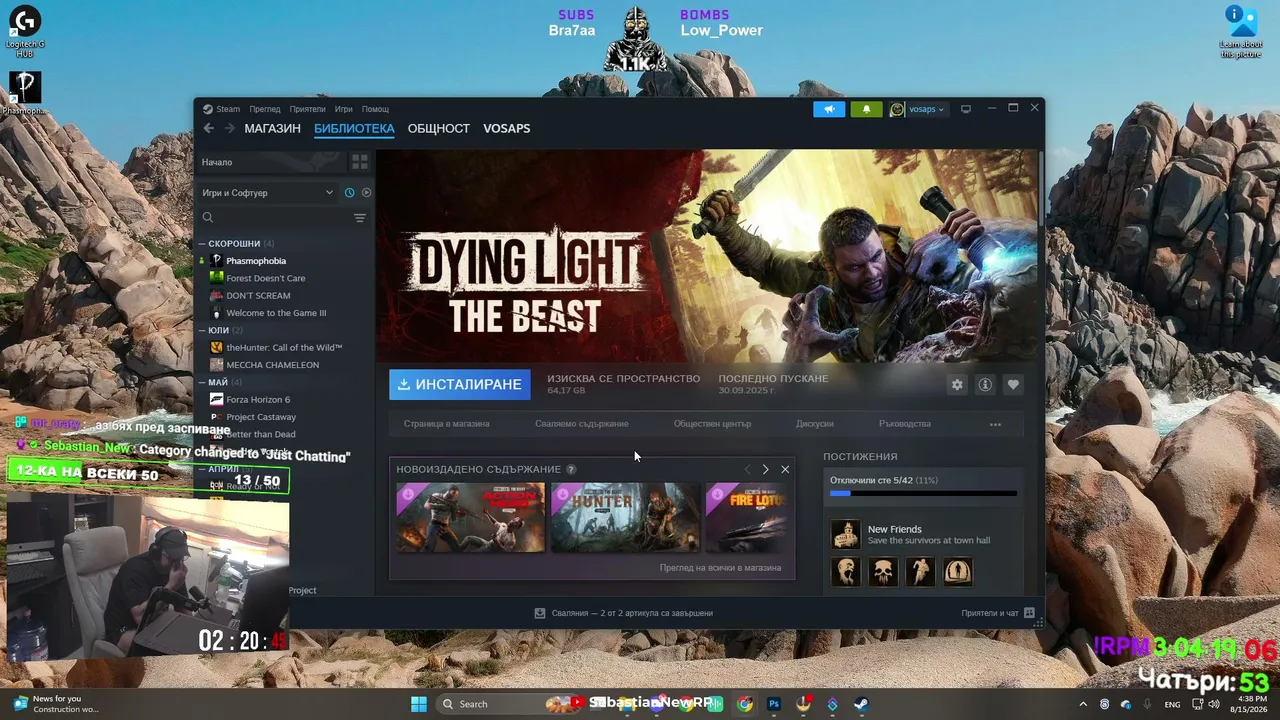Toggle the library grid view icon
This screenshot has height=720, width=1280.
click(360, 162)
